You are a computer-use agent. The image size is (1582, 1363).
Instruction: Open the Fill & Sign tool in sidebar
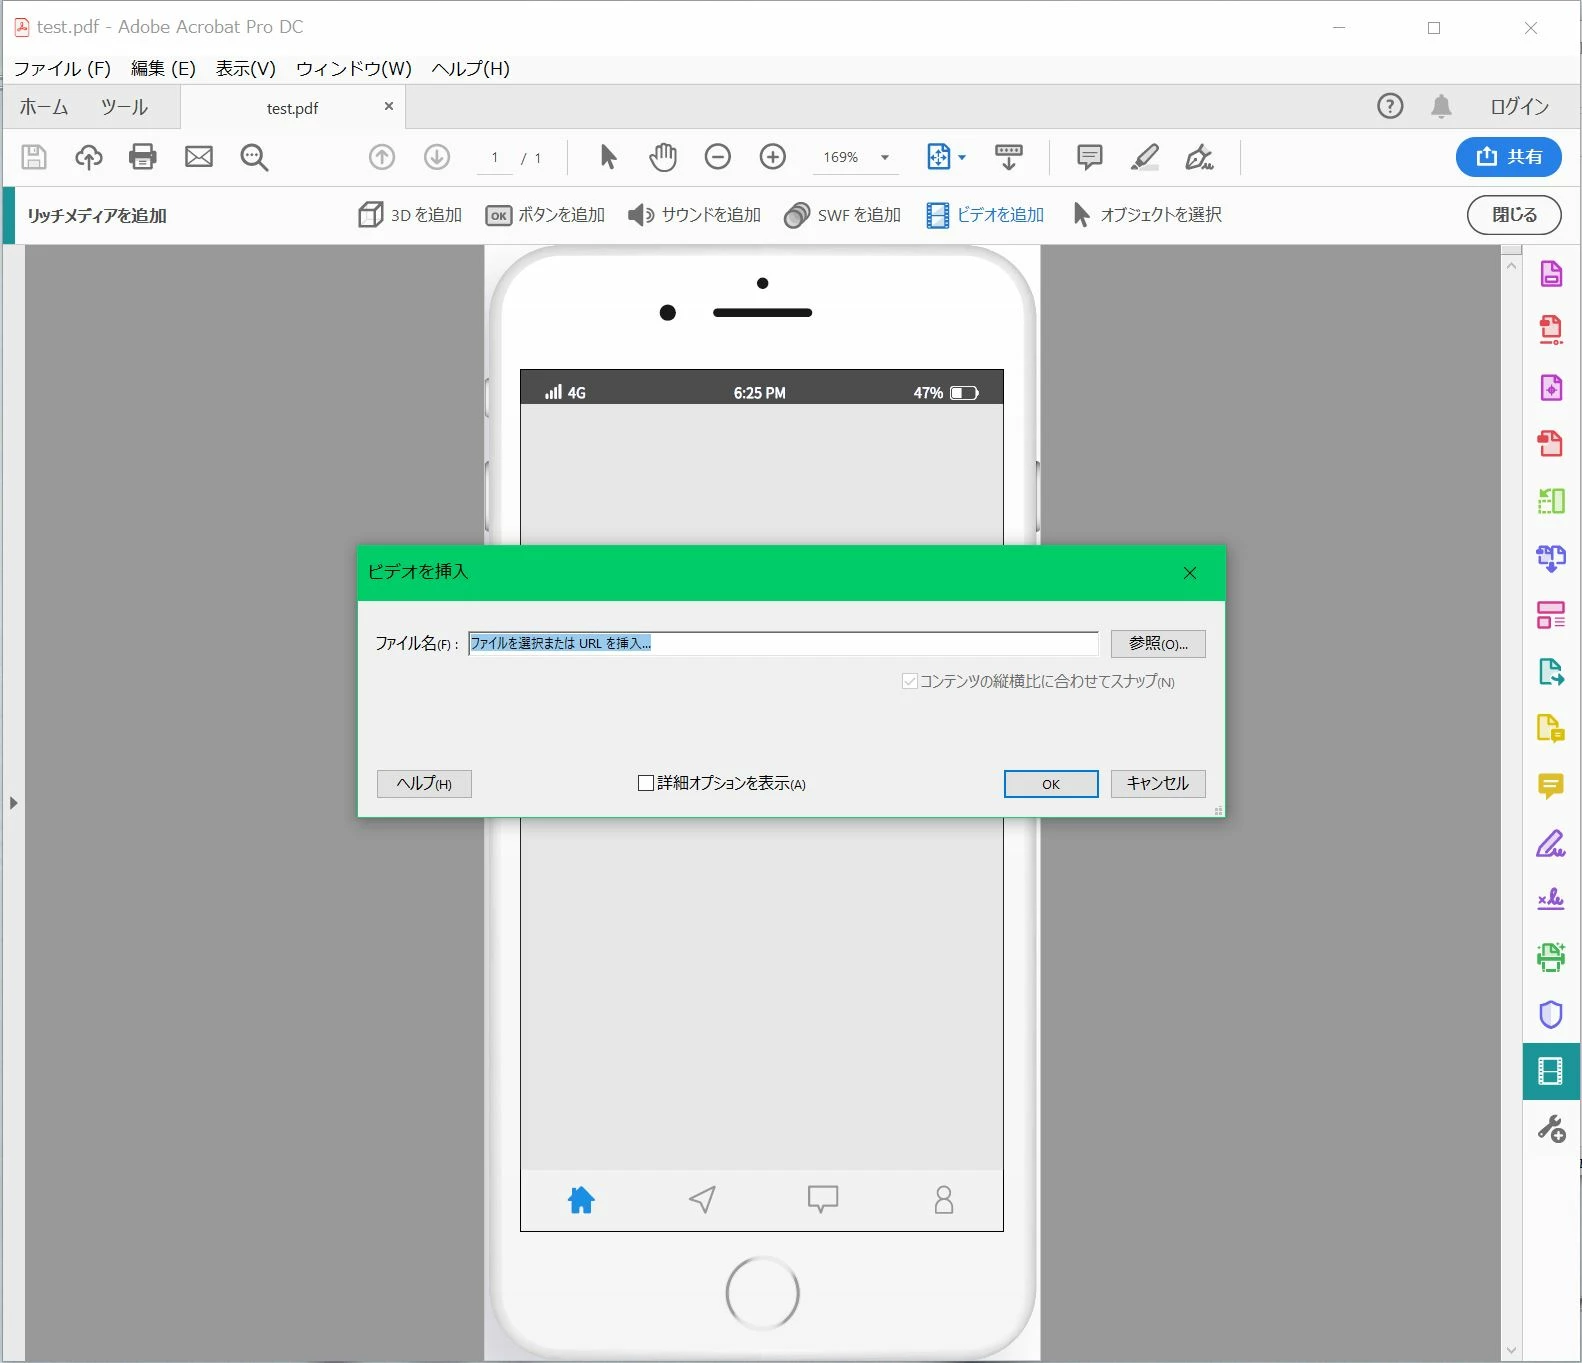(x=1551, y=843)
